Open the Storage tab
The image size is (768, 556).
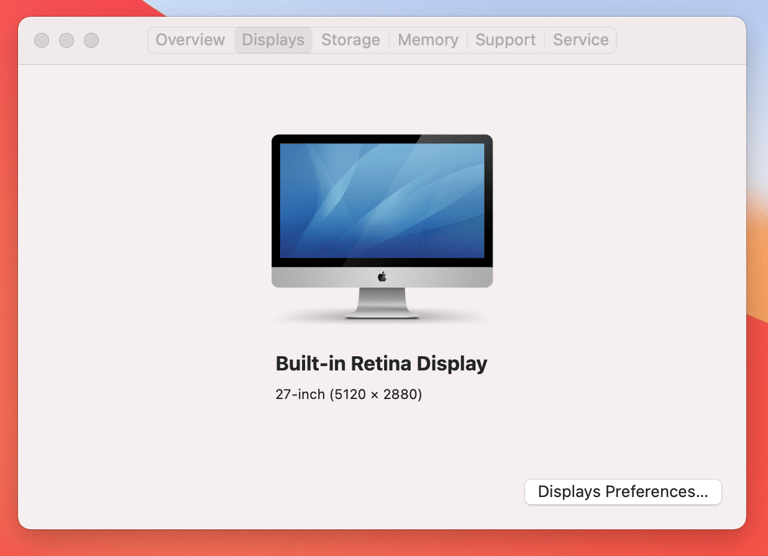click(x=351, y=40)
